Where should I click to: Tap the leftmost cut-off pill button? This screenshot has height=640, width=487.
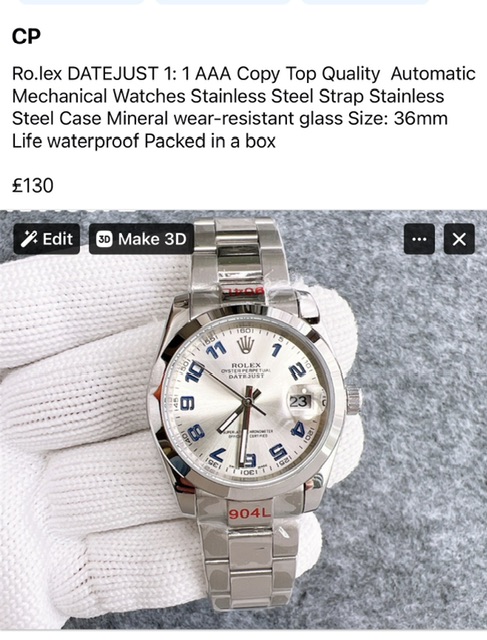pyautogui.click(x=82, y=2)
